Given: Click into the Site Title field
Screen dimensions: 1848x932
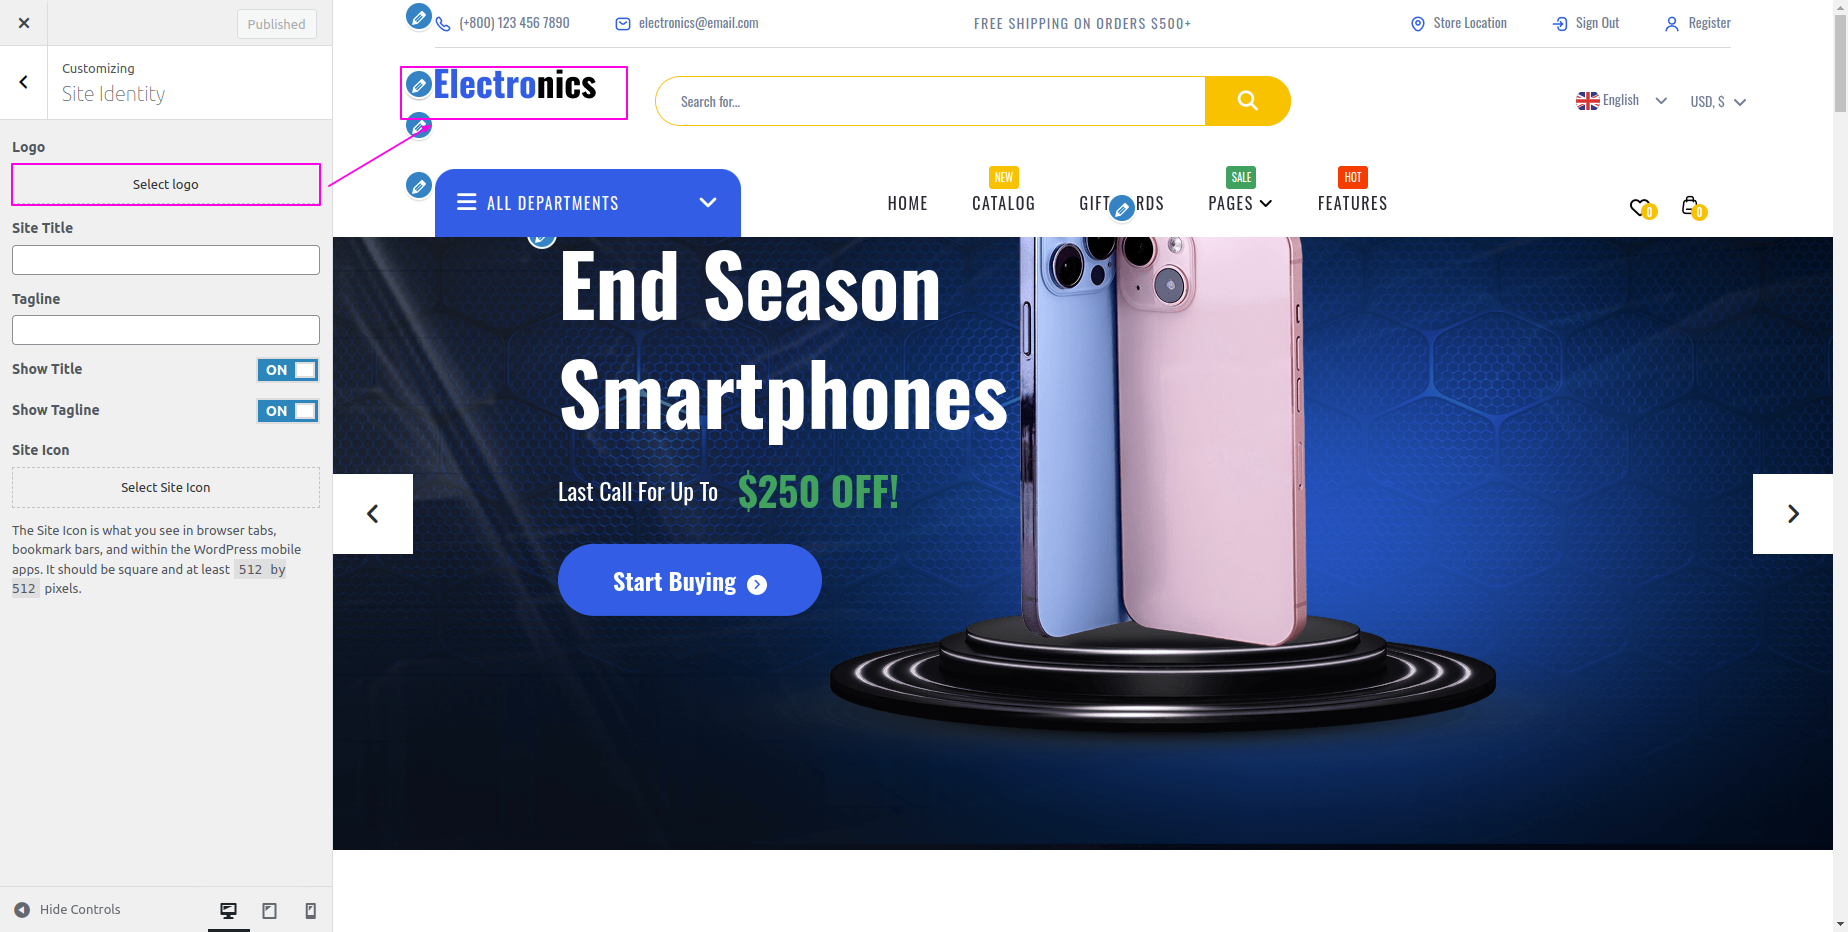Looking at the screenshot, I should (166, 260).
